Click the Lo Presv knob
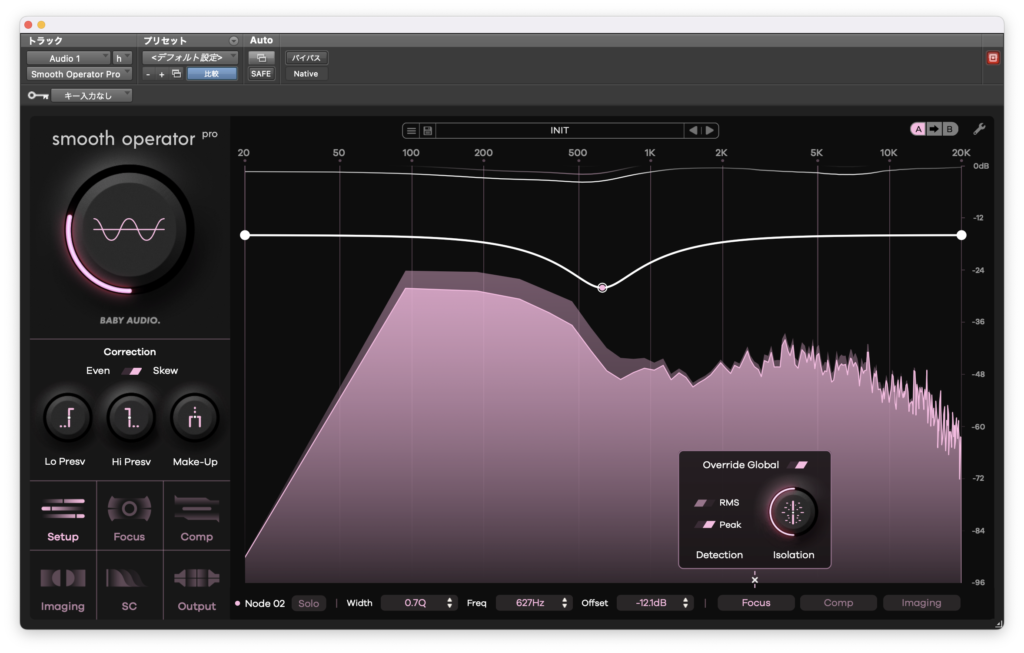 pos(67,418)
